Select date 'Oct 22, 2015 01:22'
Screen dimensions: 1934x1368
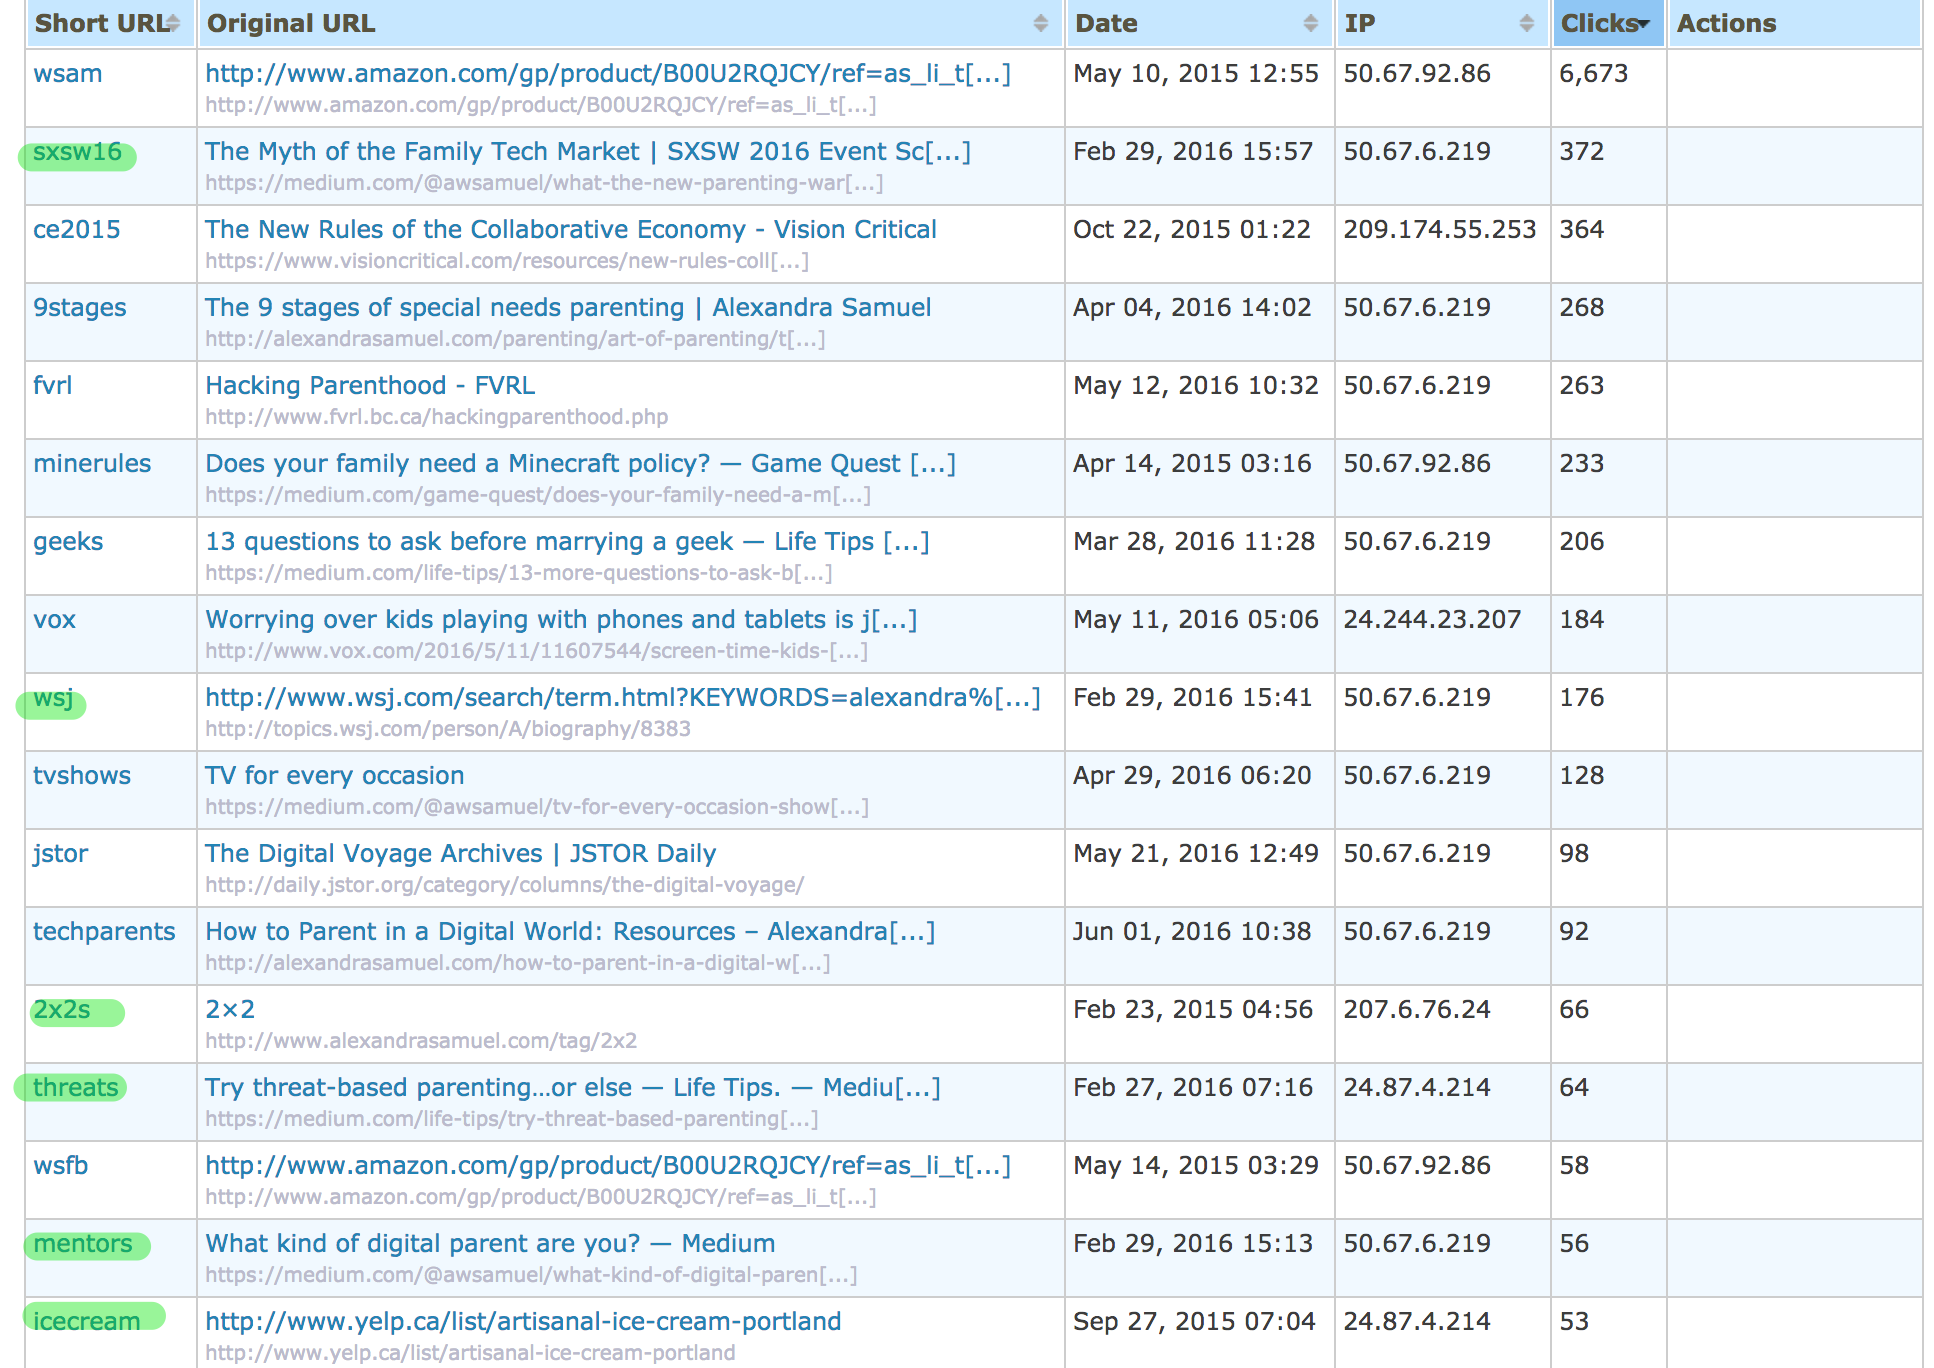click(x=1192, y=230)
